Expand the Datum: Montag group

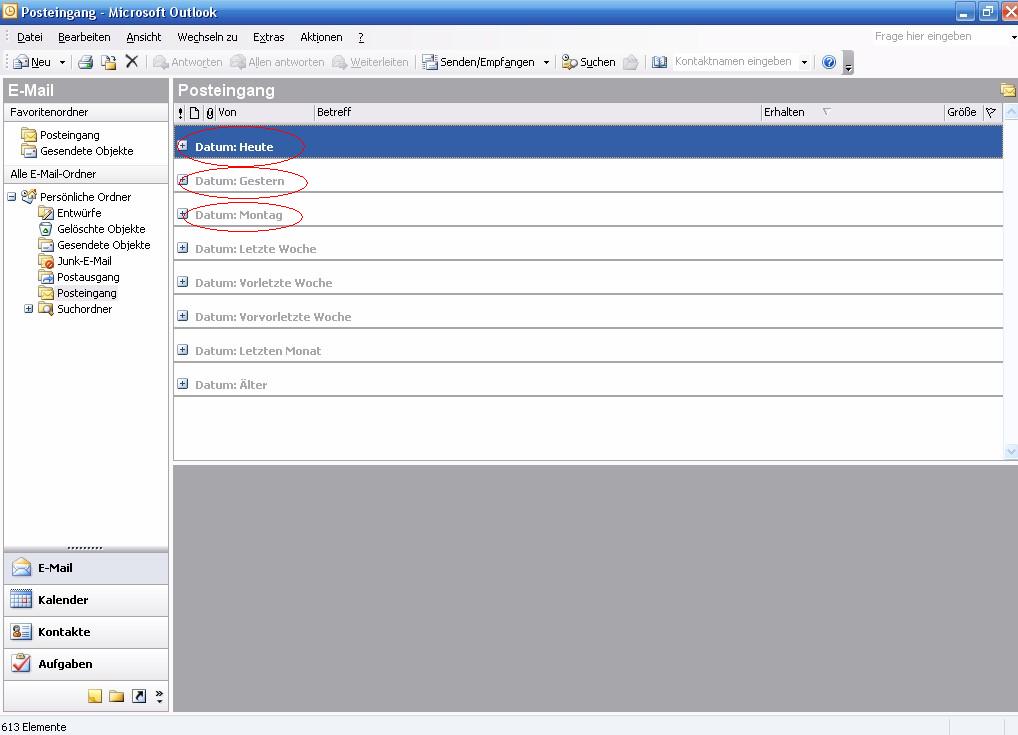click(183, 214)
